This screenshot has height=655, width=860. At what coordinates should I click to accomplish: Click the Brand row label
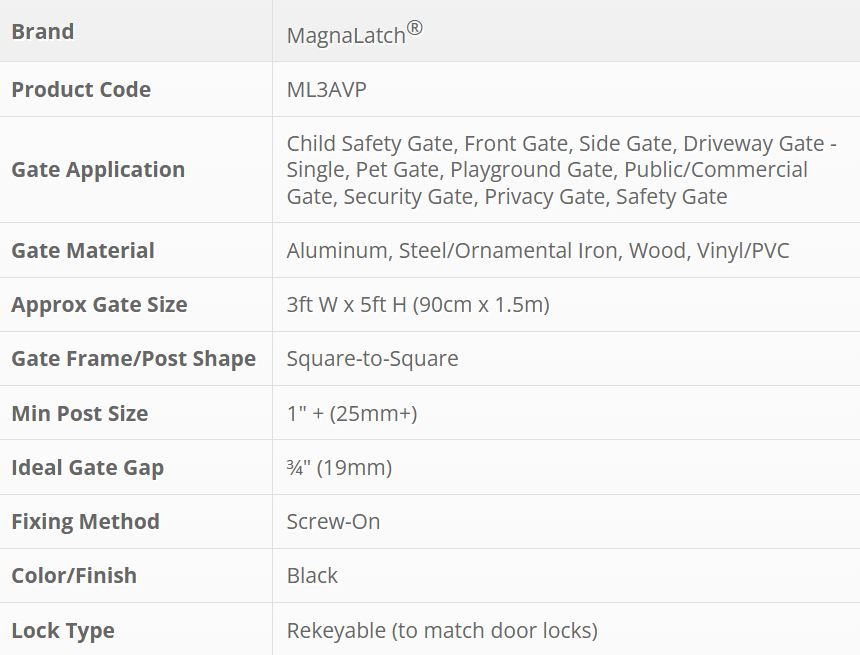[43, 32]
